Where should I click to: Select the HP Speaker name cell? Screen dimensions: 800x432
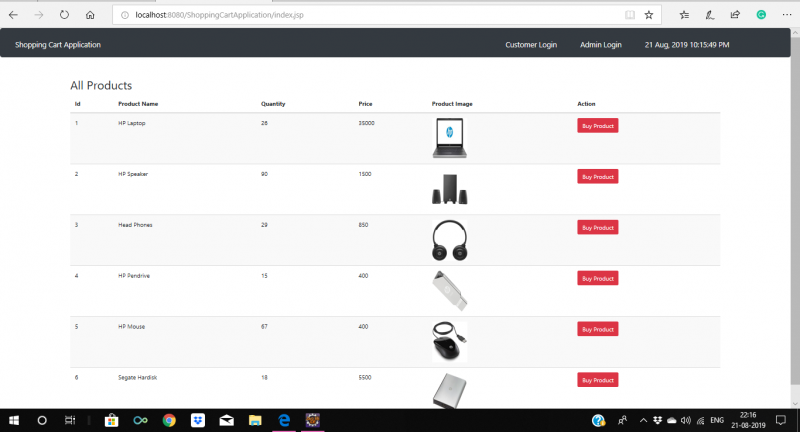133,174
